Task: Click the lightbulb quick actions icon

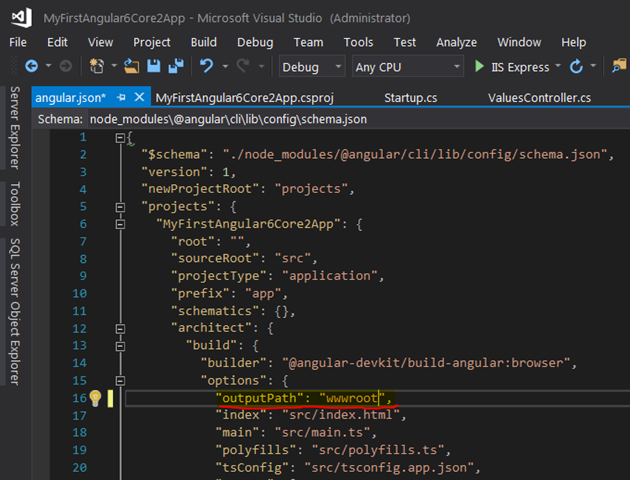Action: click(x=96, y=398)
